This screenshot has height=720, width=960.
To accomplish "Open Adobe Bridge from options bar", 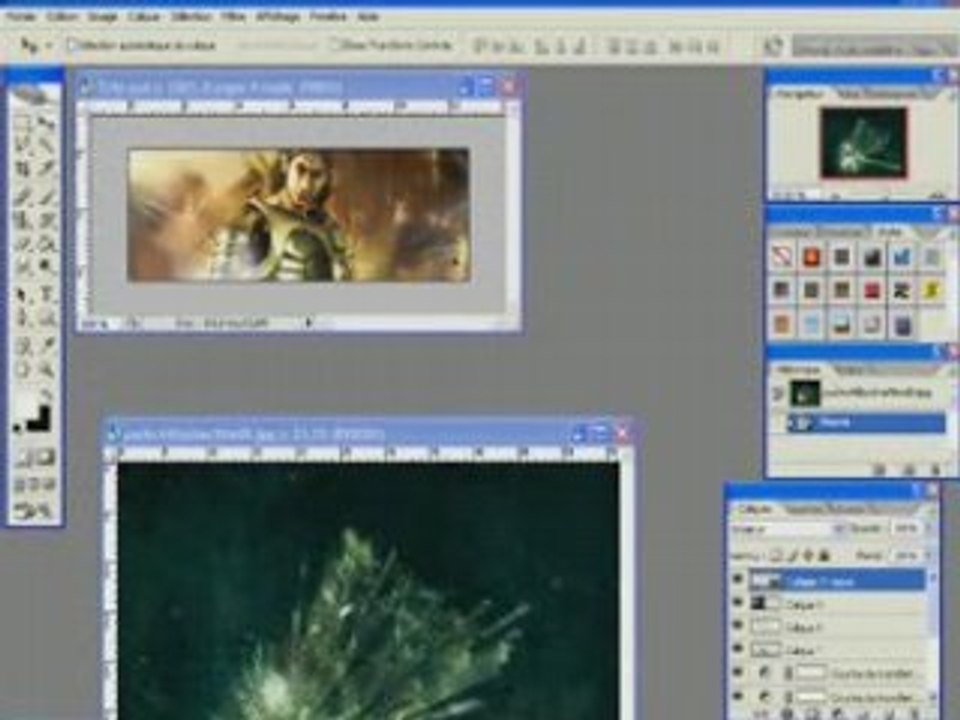I will [774, 46].
